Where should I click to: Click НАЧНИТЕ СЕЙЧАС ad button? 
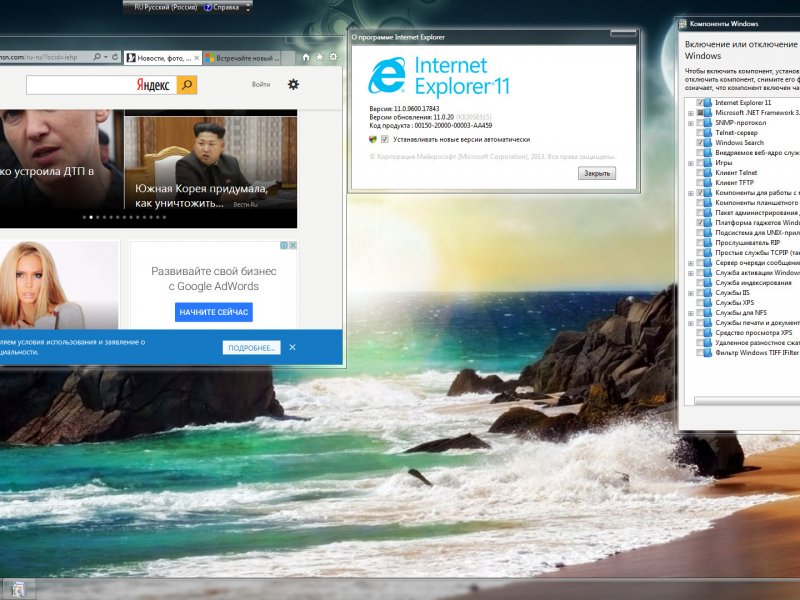(214, 312)
